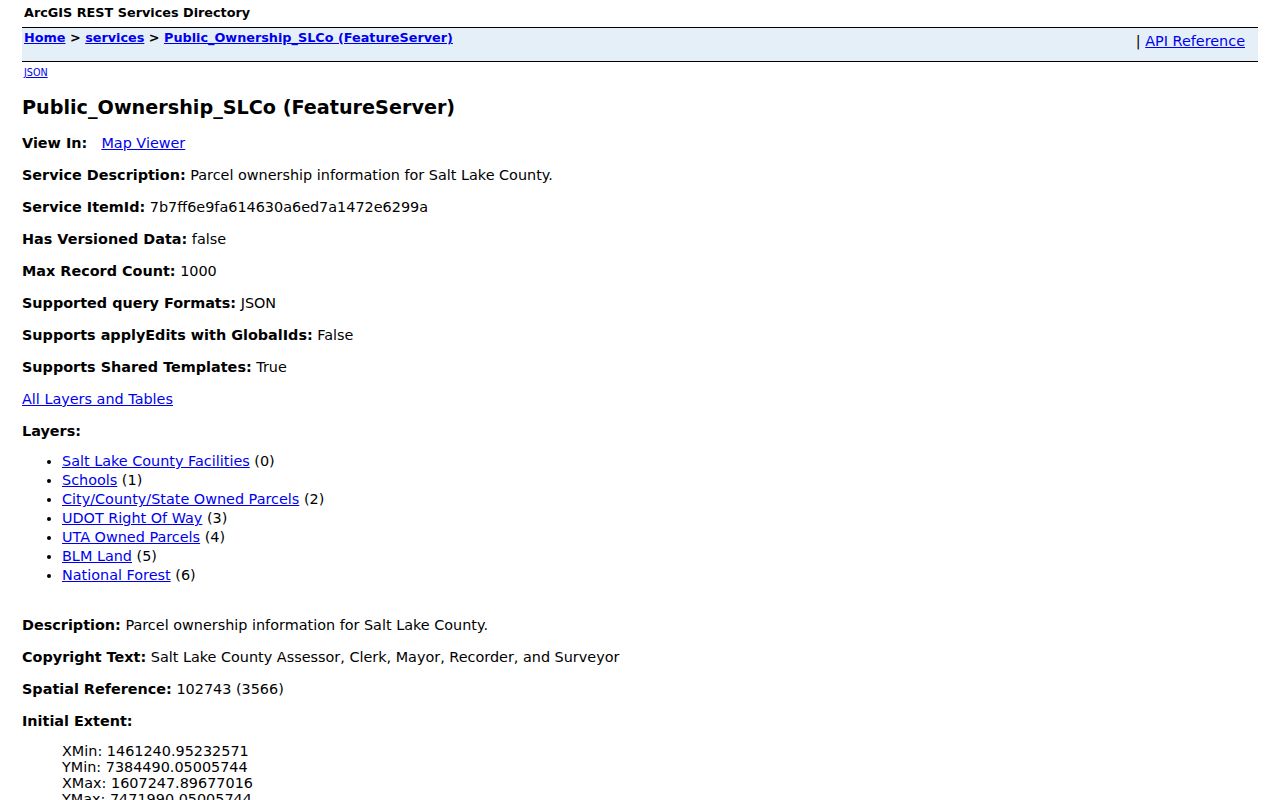Open the UTA Owned Parcels layer
This screenshot has width=1280, height=800.
point(131,537)
